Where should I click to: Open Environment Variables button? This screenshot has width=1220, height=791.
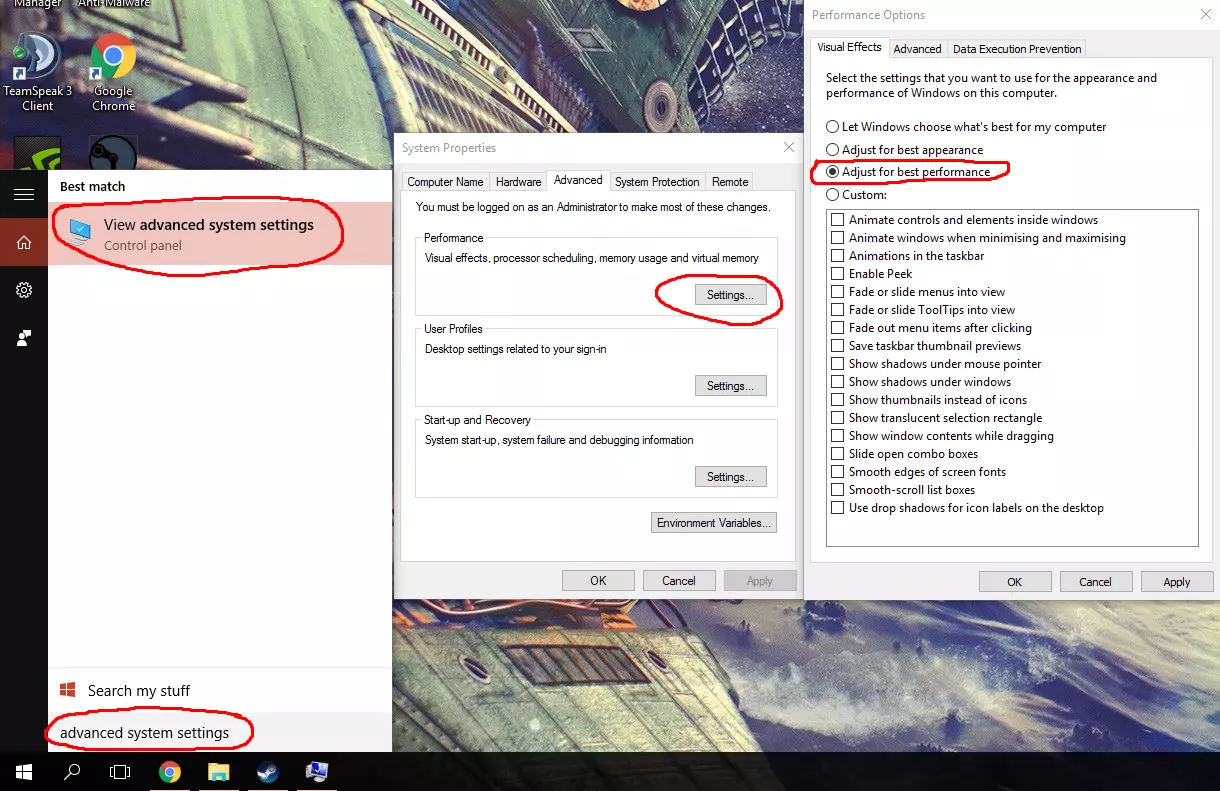tap(714, 523)
